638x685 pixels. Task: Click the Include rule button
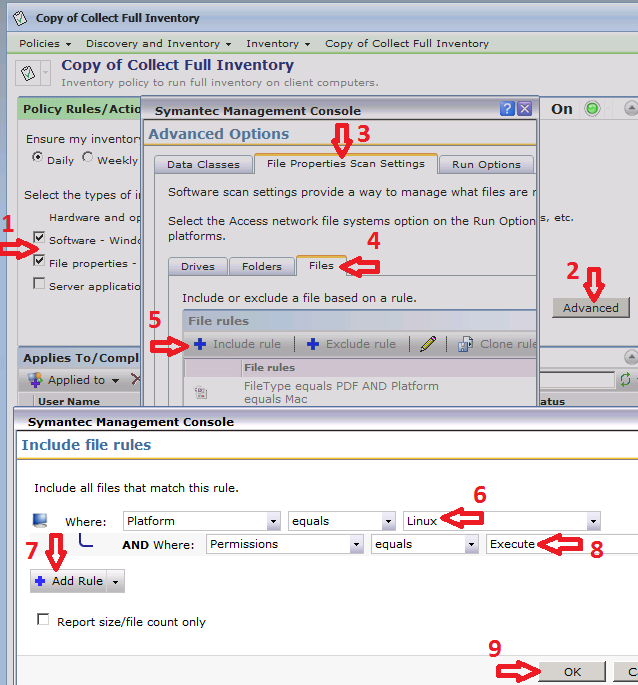coord(238,344)
